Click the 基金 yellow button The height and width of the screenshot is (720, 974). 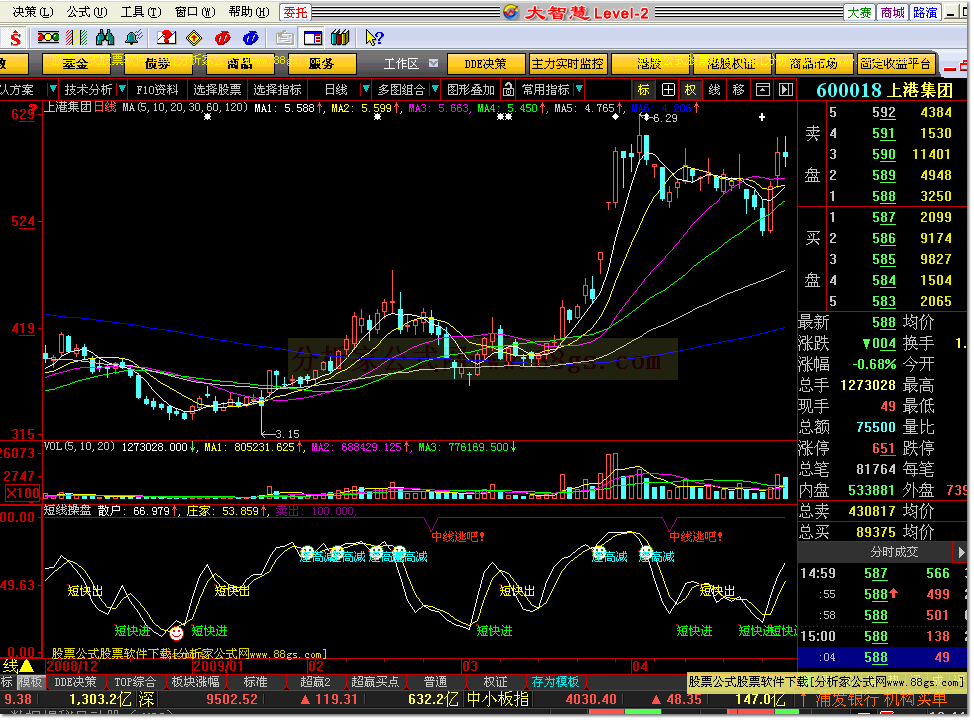click(76, 64)
